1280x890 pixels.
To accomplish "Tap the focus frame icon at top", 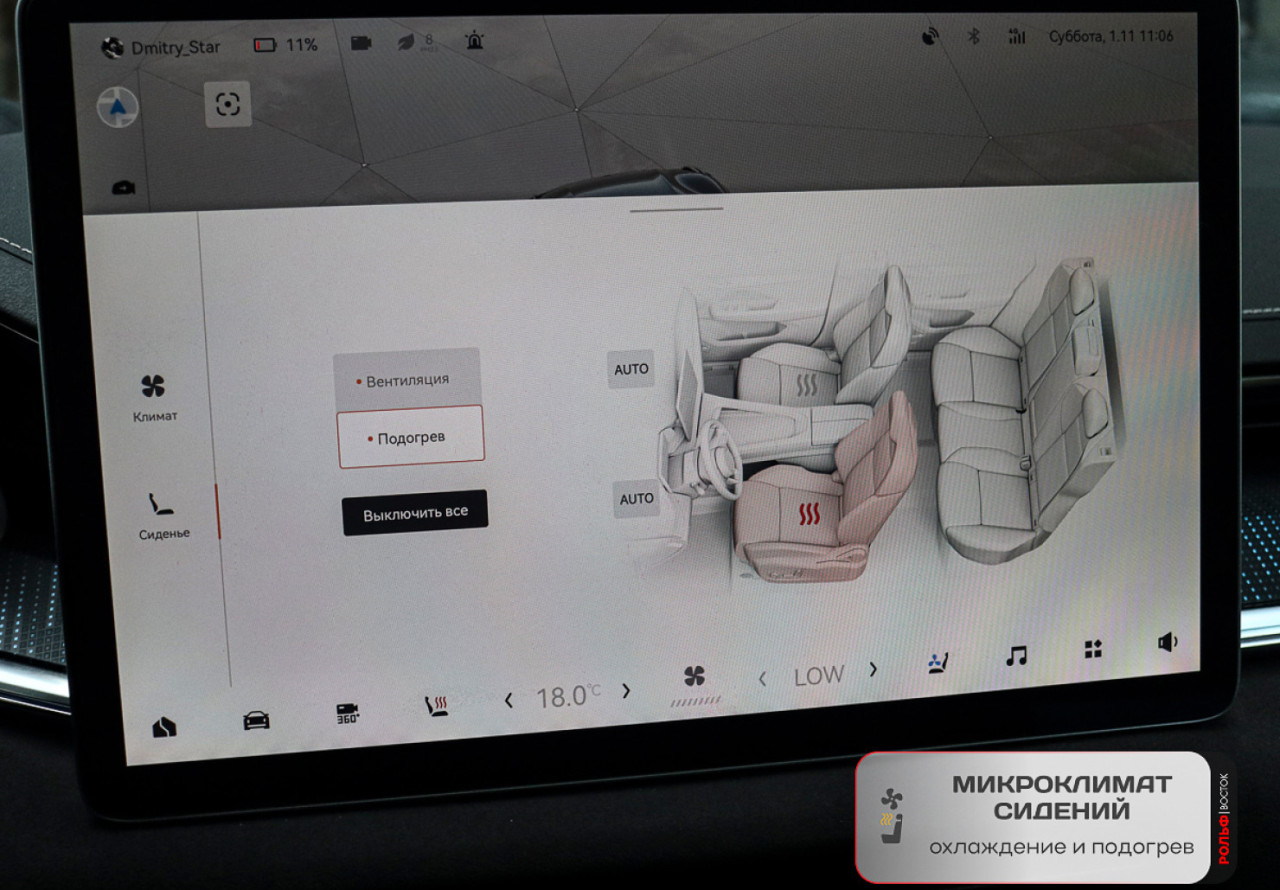I will pos(228,104).
